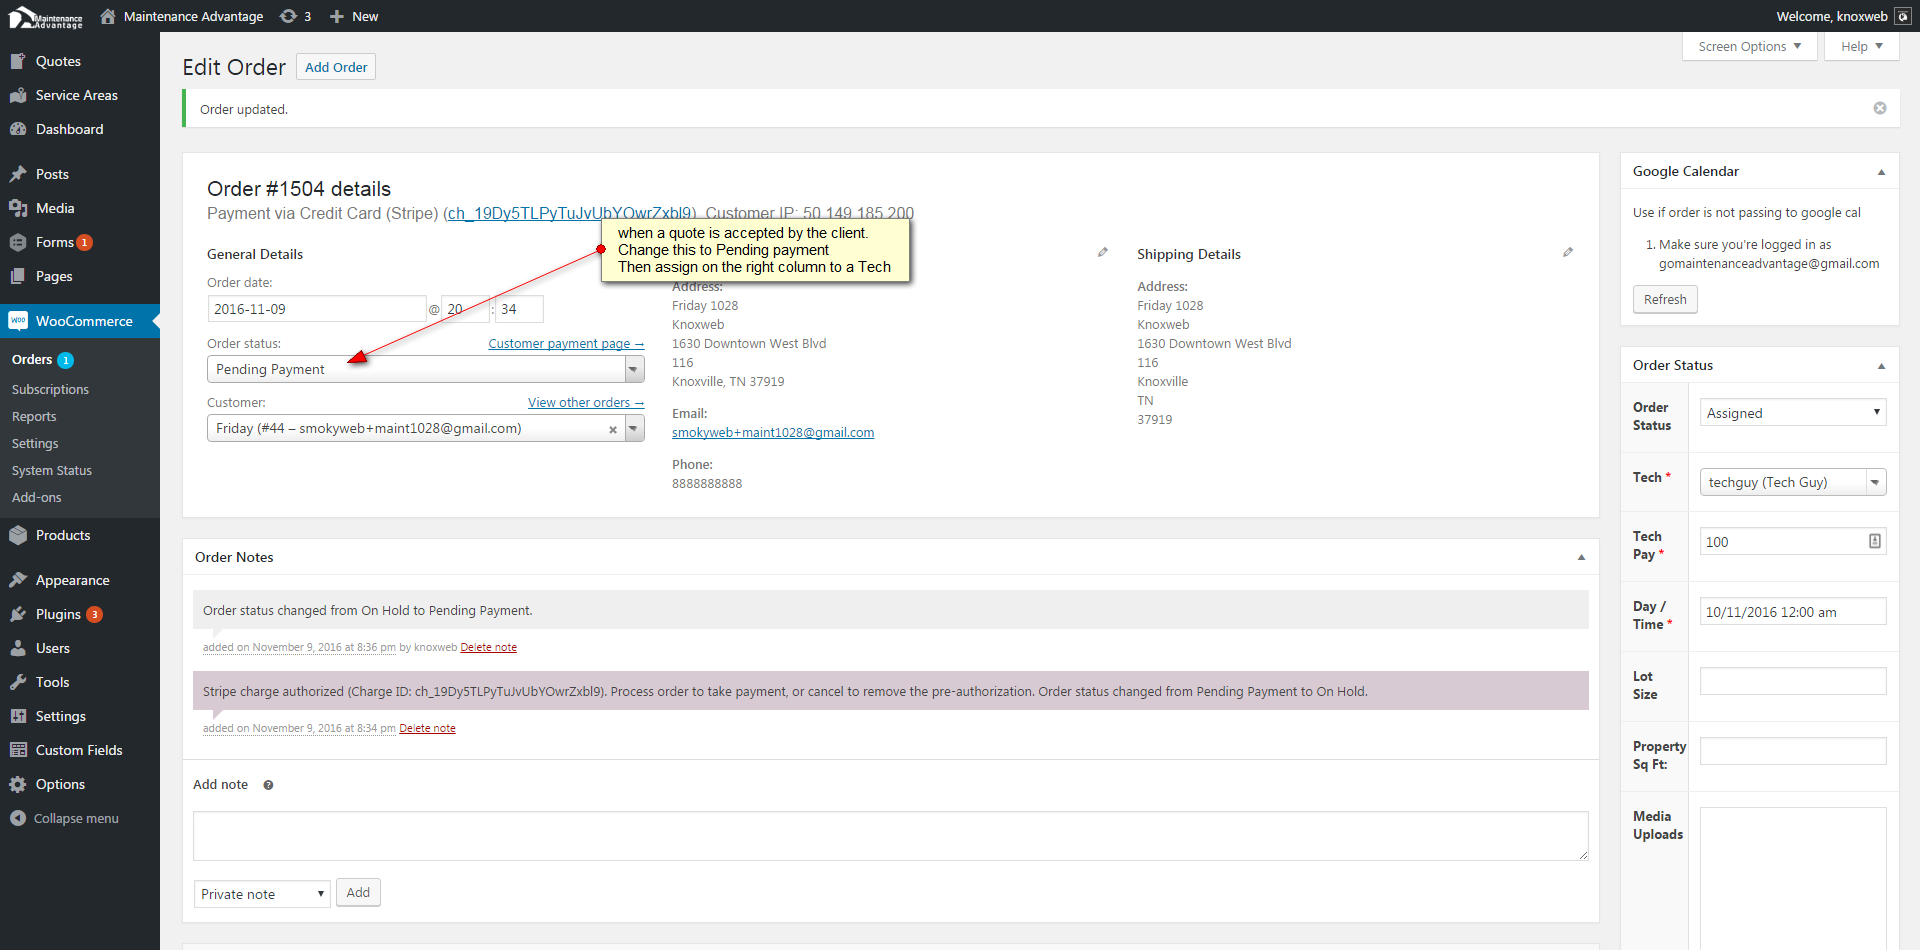Click the Service Areas truck icon
1920x950 pixels.
18,95
